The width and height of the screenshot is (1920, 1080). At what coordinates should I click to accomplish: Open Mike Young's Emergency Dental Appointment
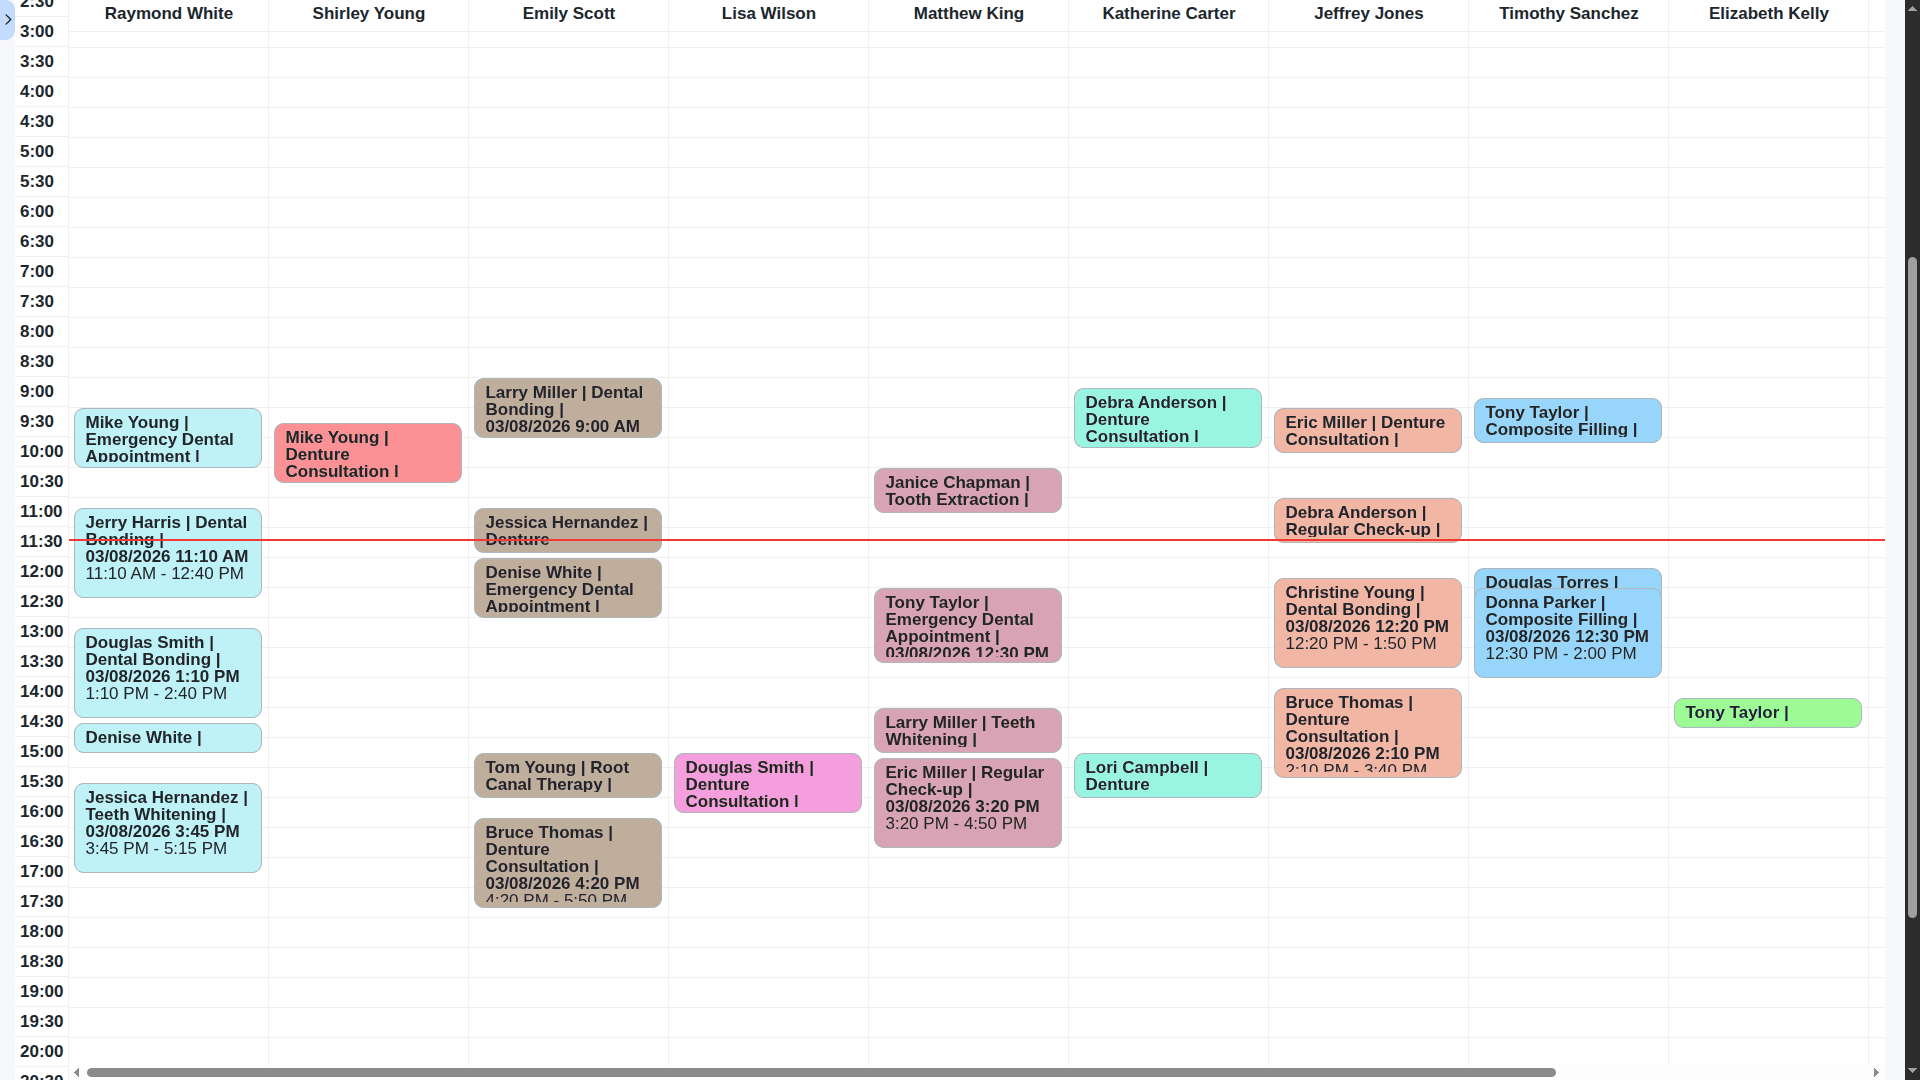click(x=167, y=438)
